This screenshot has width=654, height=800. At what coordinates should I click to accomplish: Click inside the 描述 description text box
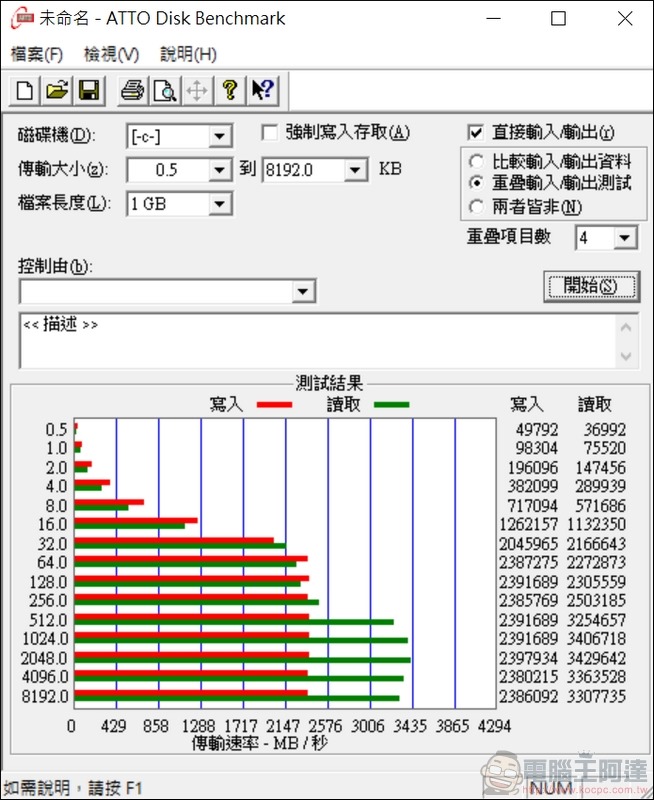pyautogui.click(x=310, y=341)
